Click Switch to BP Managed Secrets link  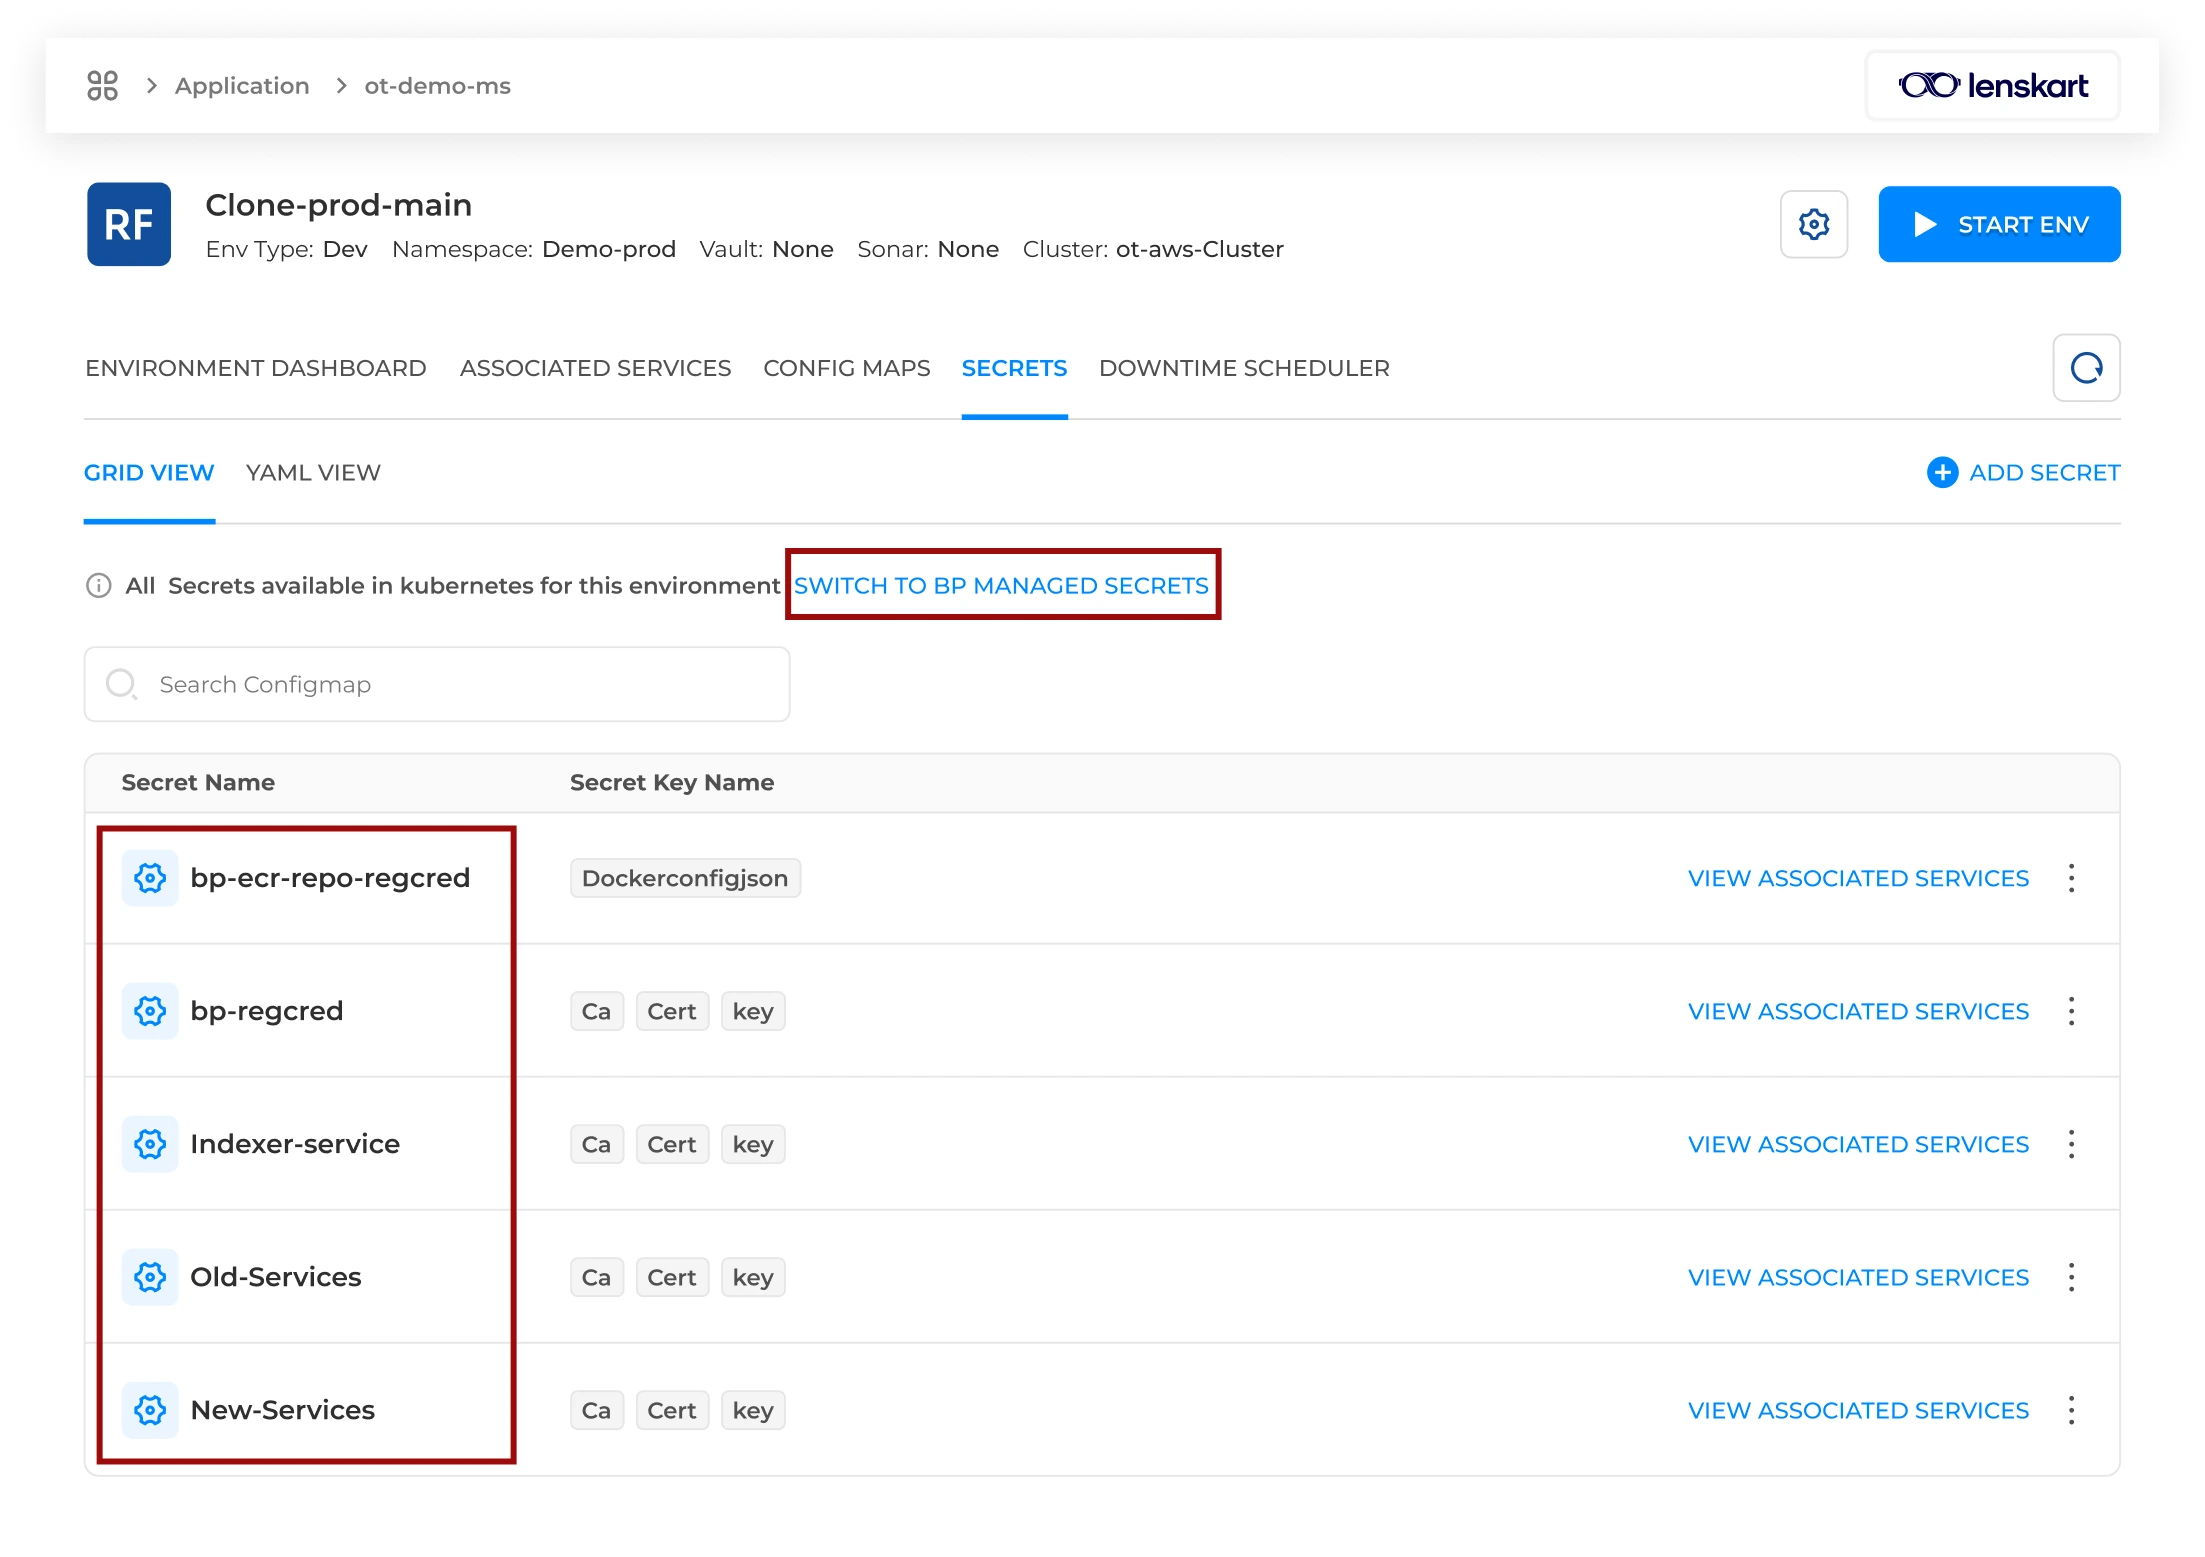tap(1001, 585)
